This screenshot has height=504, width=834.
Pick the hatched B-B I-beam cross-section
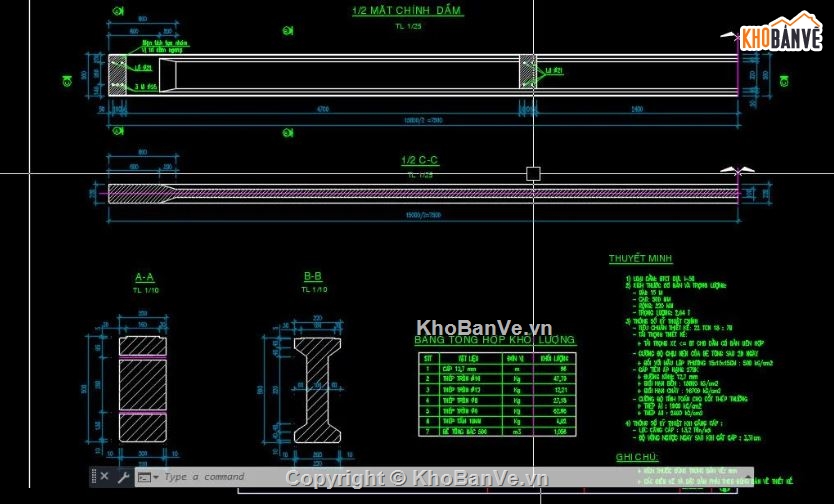tap(317, 390)
